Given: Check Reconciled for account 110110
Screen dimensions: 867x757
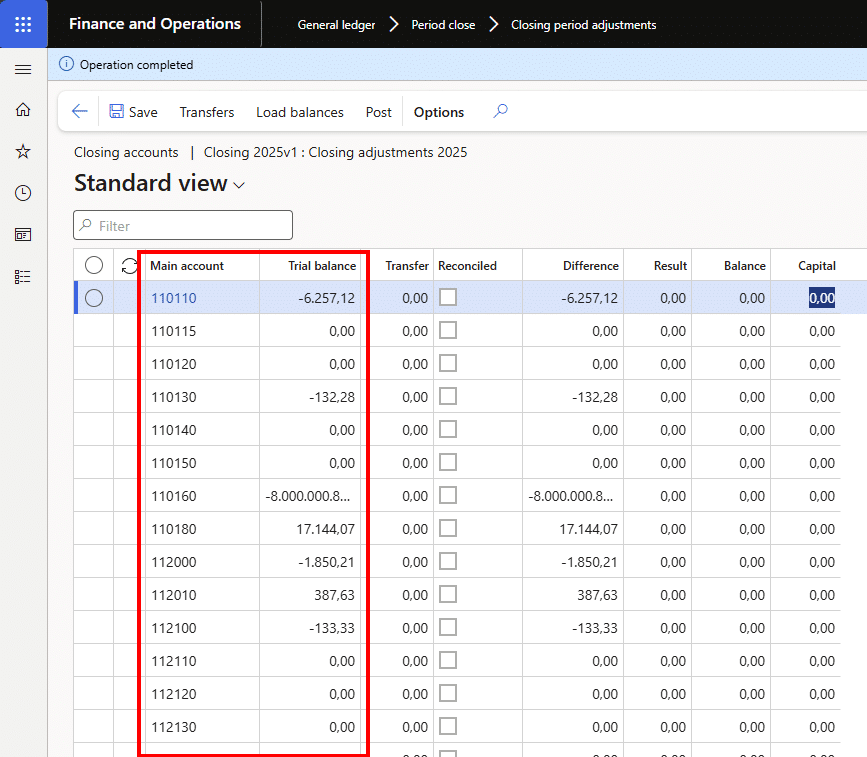Looking at the screenshot, I should 448,297.
